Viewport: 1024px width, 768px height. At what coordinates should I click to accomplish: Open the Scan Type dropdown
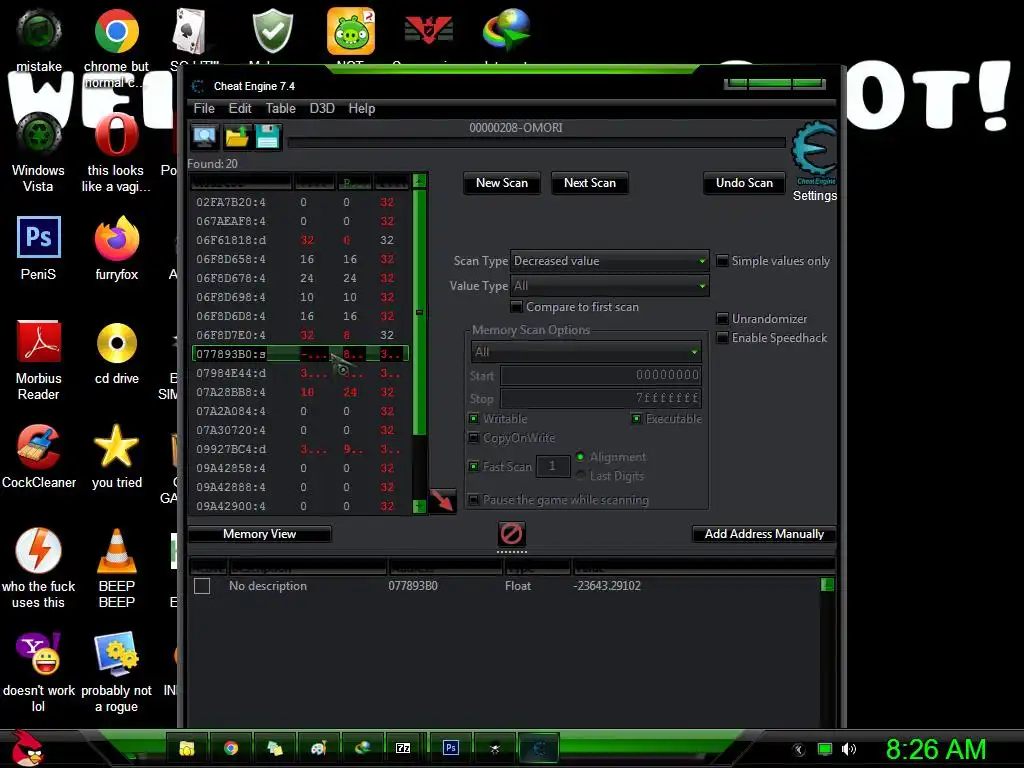pos(609,261)
